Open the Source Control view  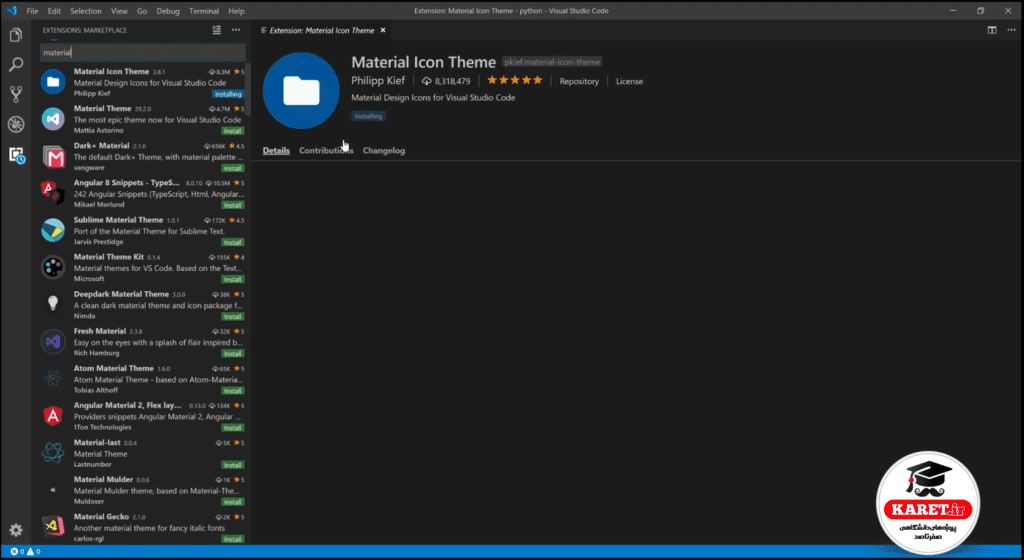(16, 94)
